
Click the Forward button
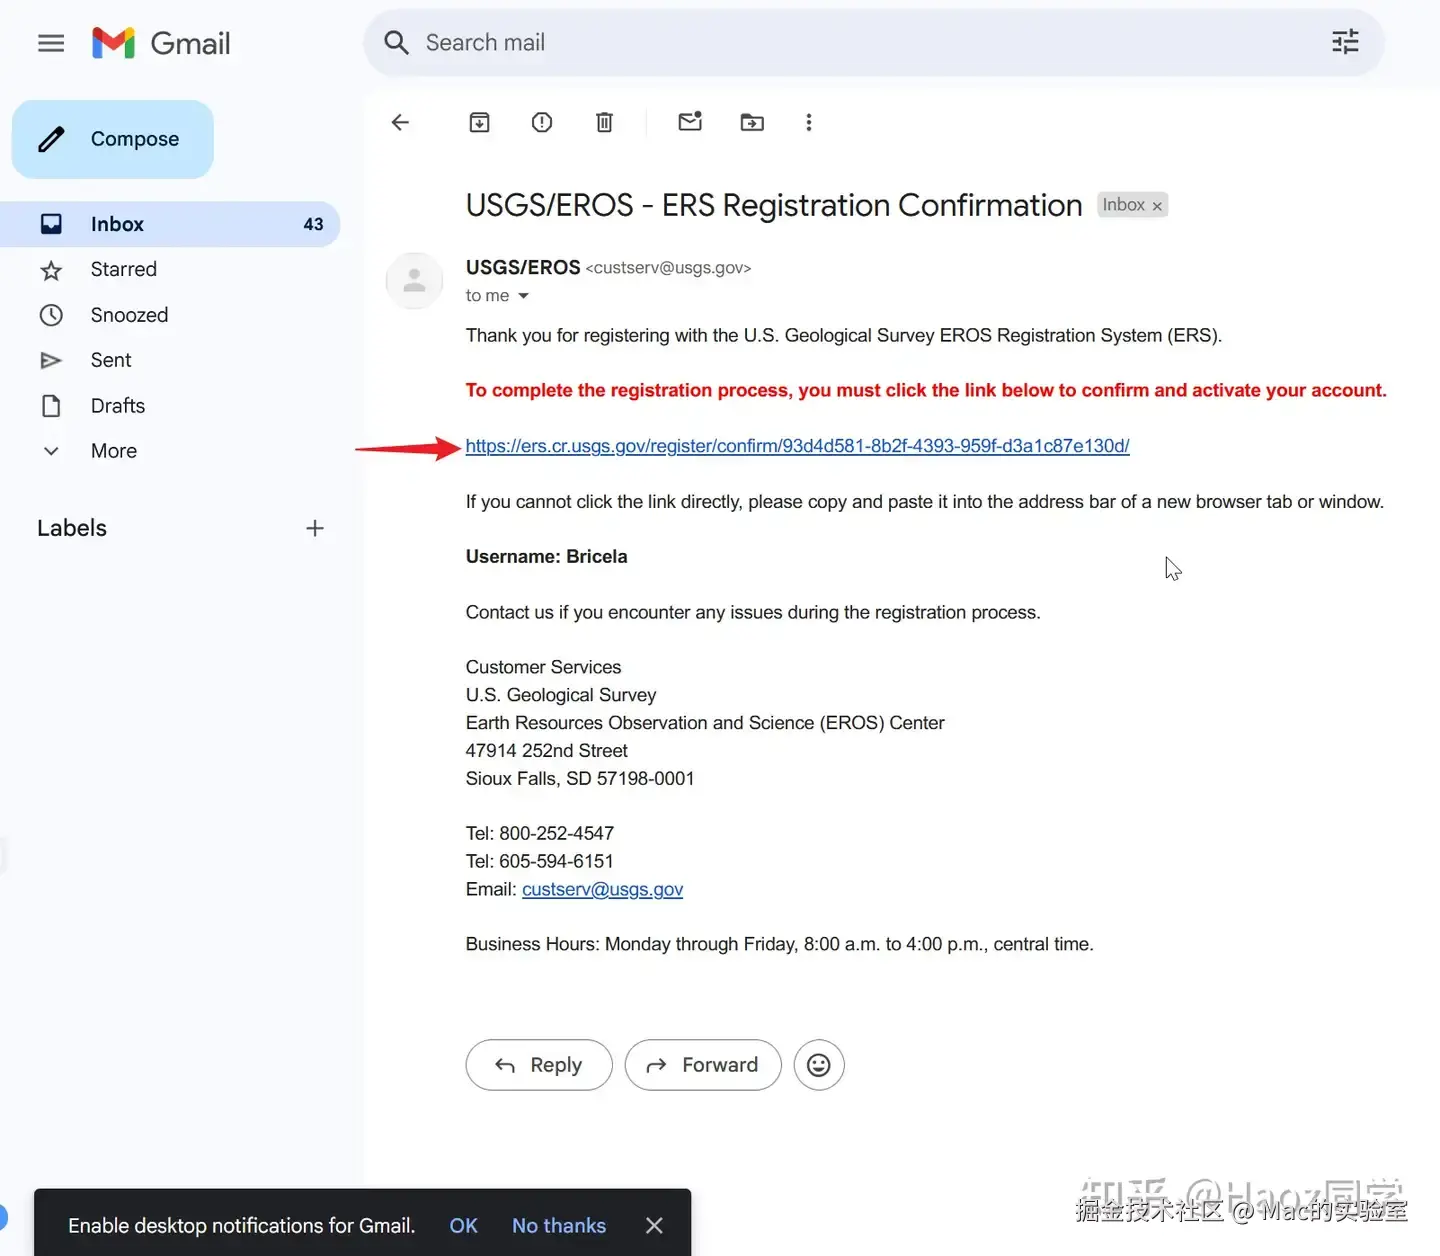[x=703, y=1065]
